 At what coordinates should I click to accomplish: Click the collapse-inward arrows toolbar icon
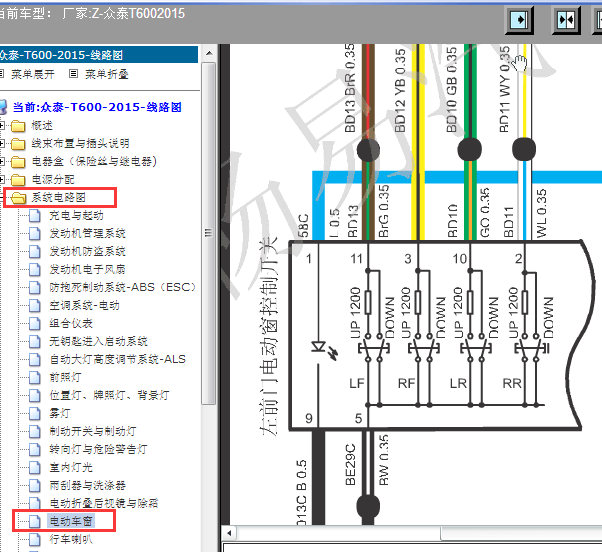click(x=566, y=19)
